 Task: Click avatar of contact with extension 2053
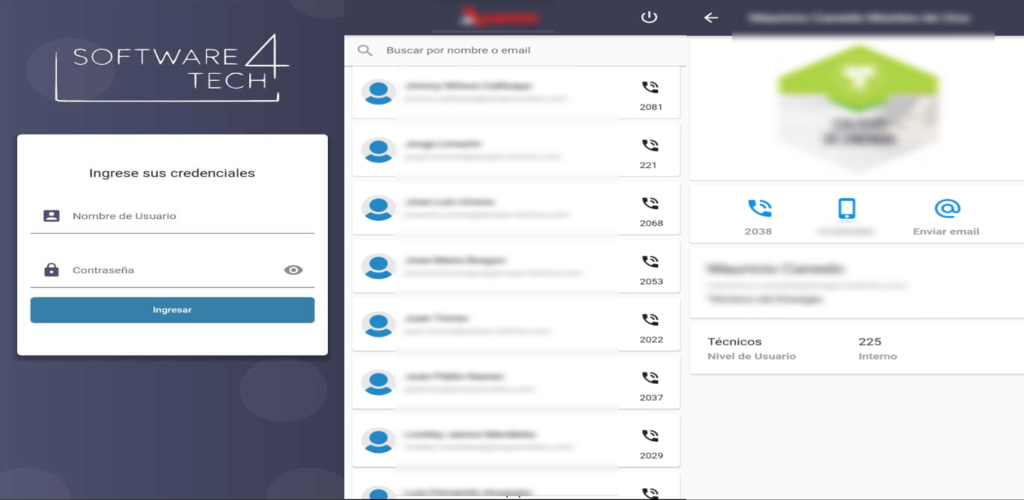tap(378, 266)
